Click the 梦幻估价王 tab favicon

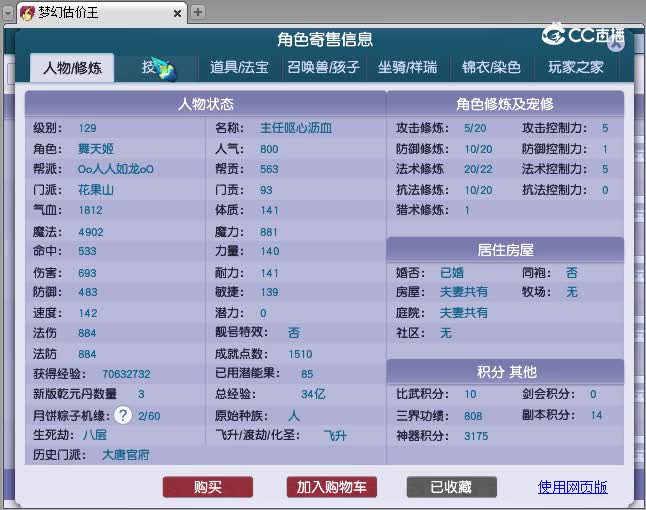click(x=27, y=13)
